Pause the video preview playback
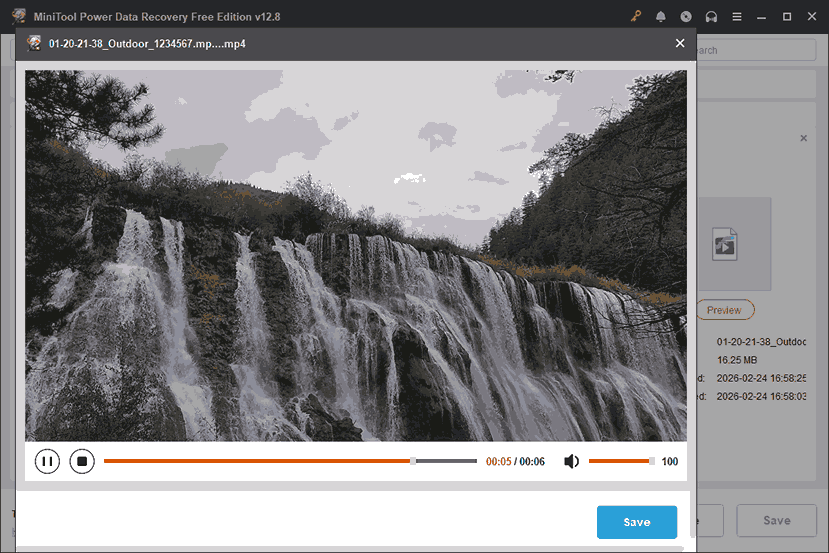829x553 pixels. click(x=47, y=462)
